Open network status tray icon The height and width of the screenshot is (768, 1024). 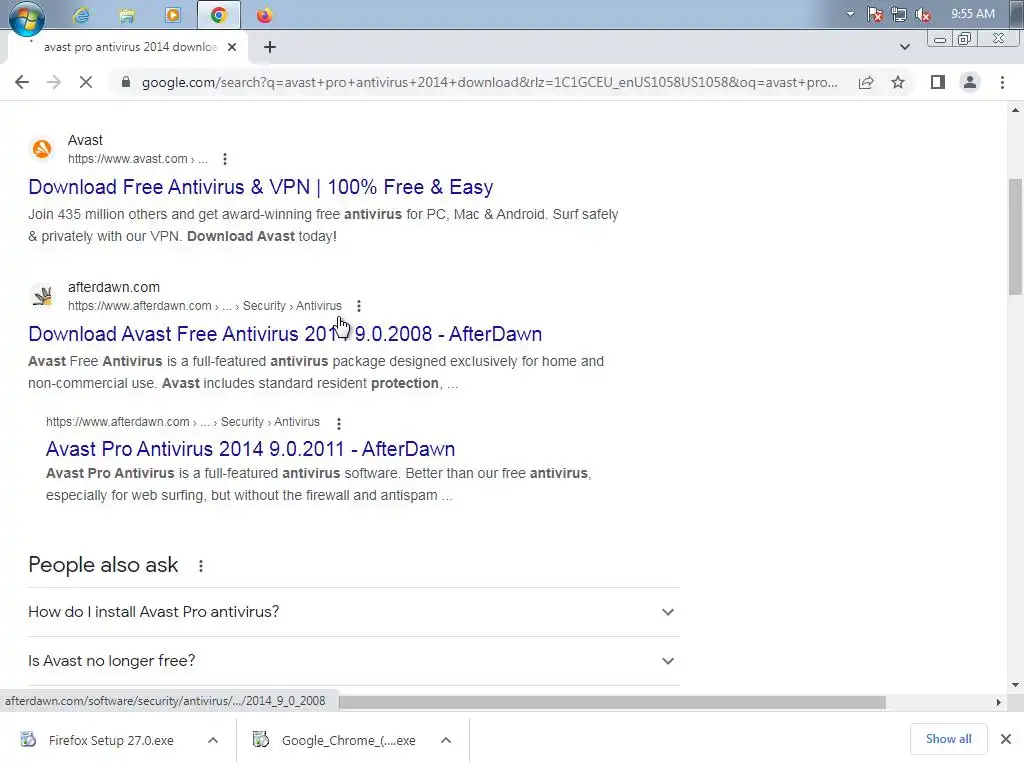[x=899, y=14]
